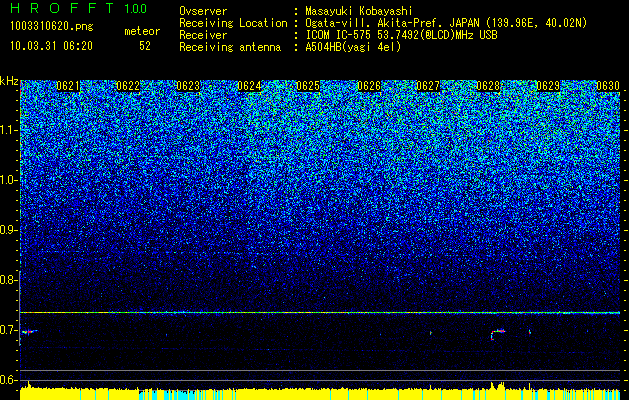
Task: Click the Ovserver field label
Action: coord(203,12)
